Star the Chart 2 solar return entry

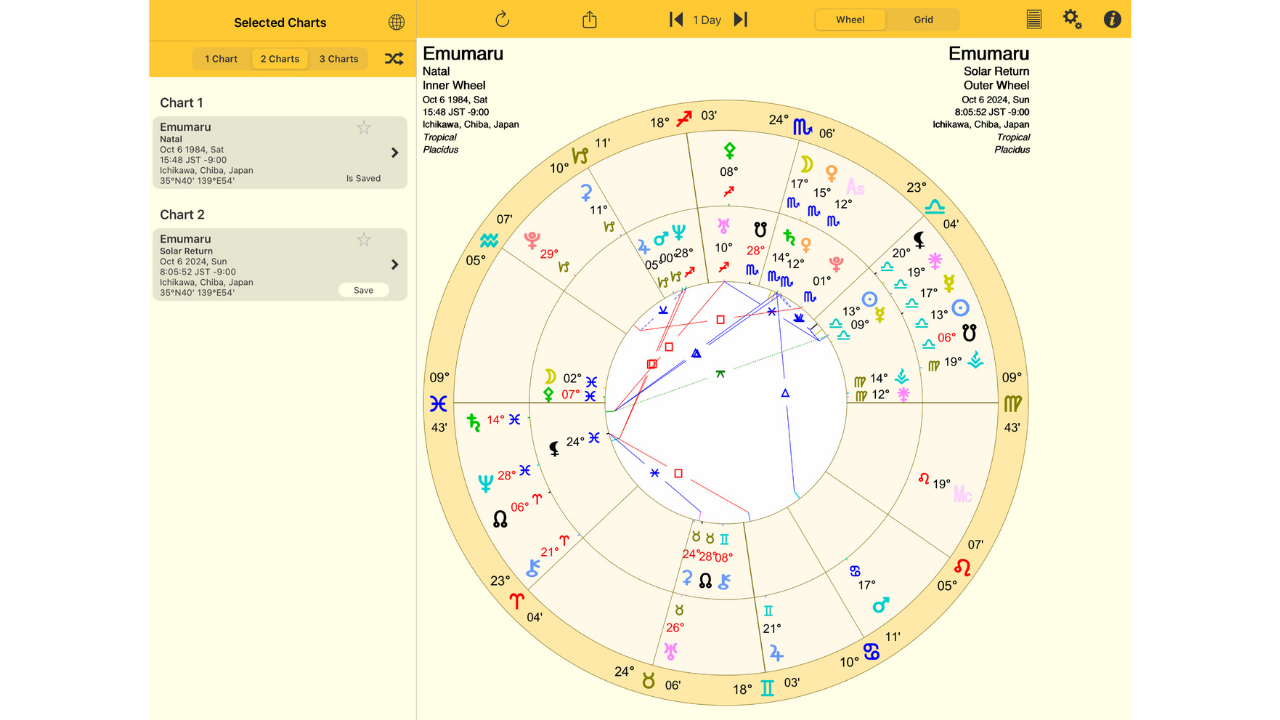(x=364, y=239)
